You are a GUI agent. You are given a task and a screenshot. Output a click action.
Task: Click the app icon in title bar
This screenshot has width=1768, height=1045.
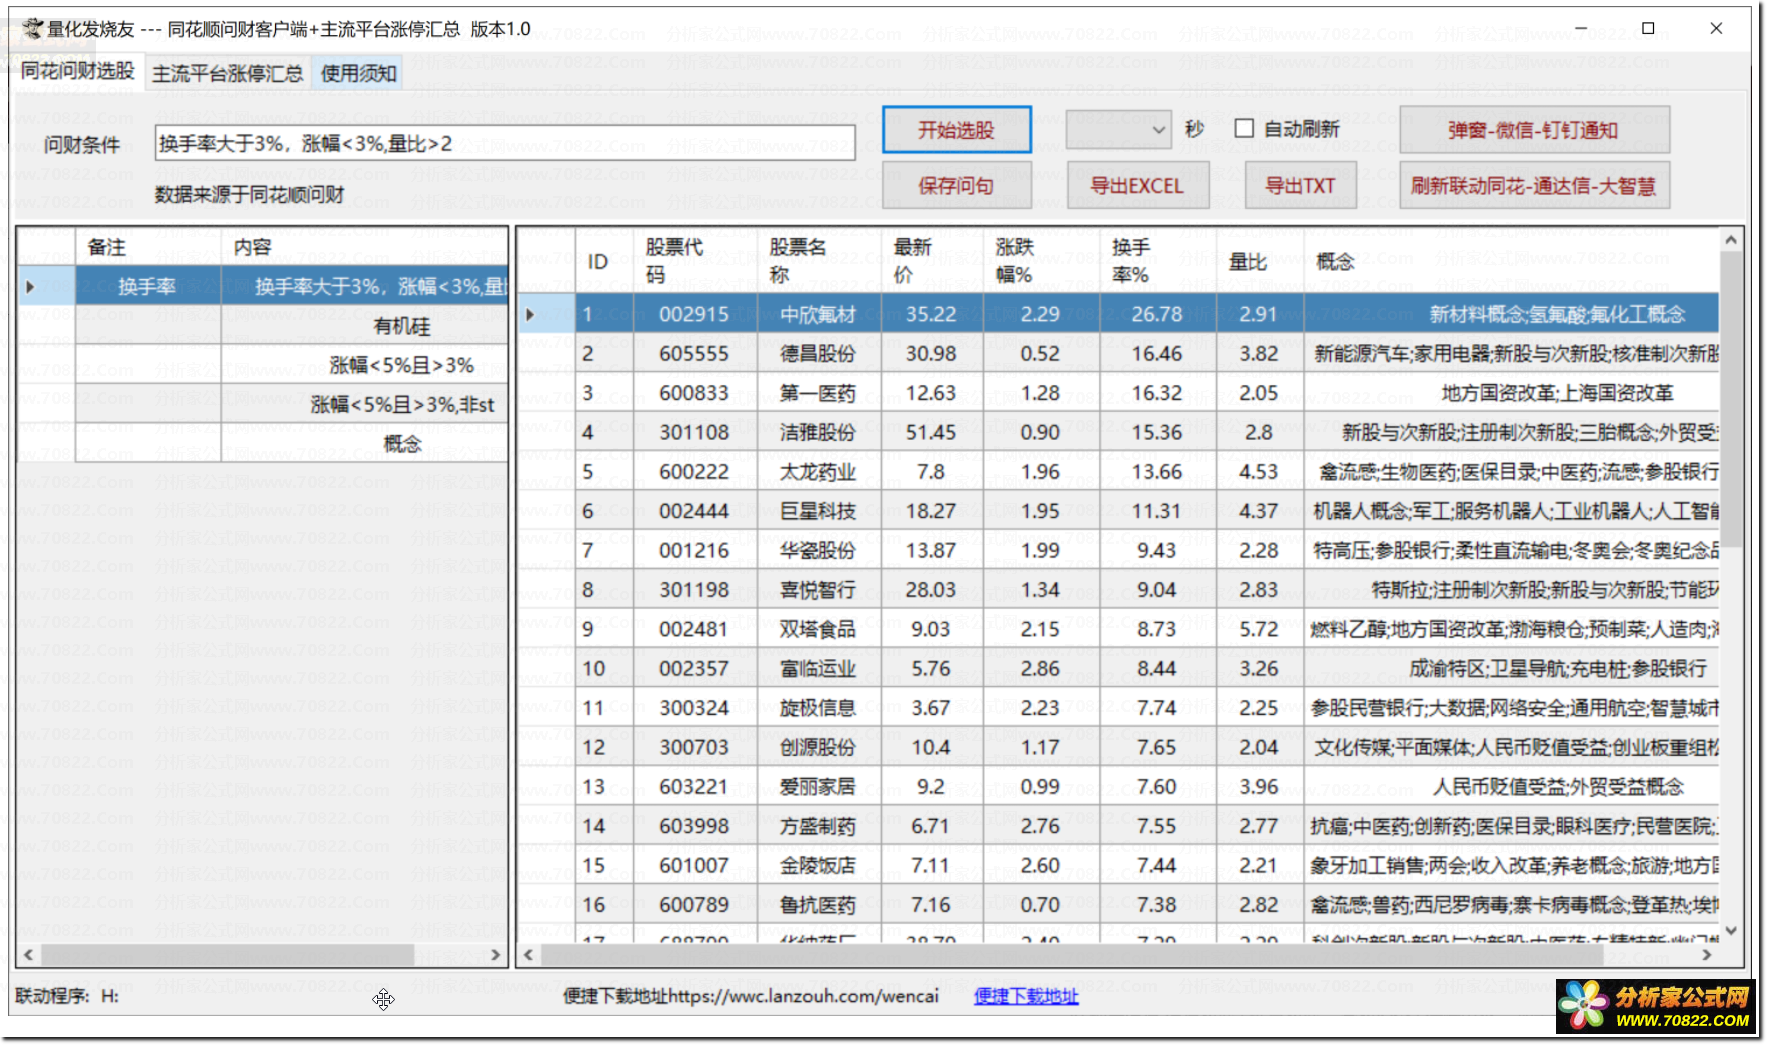tap(33, 28)
